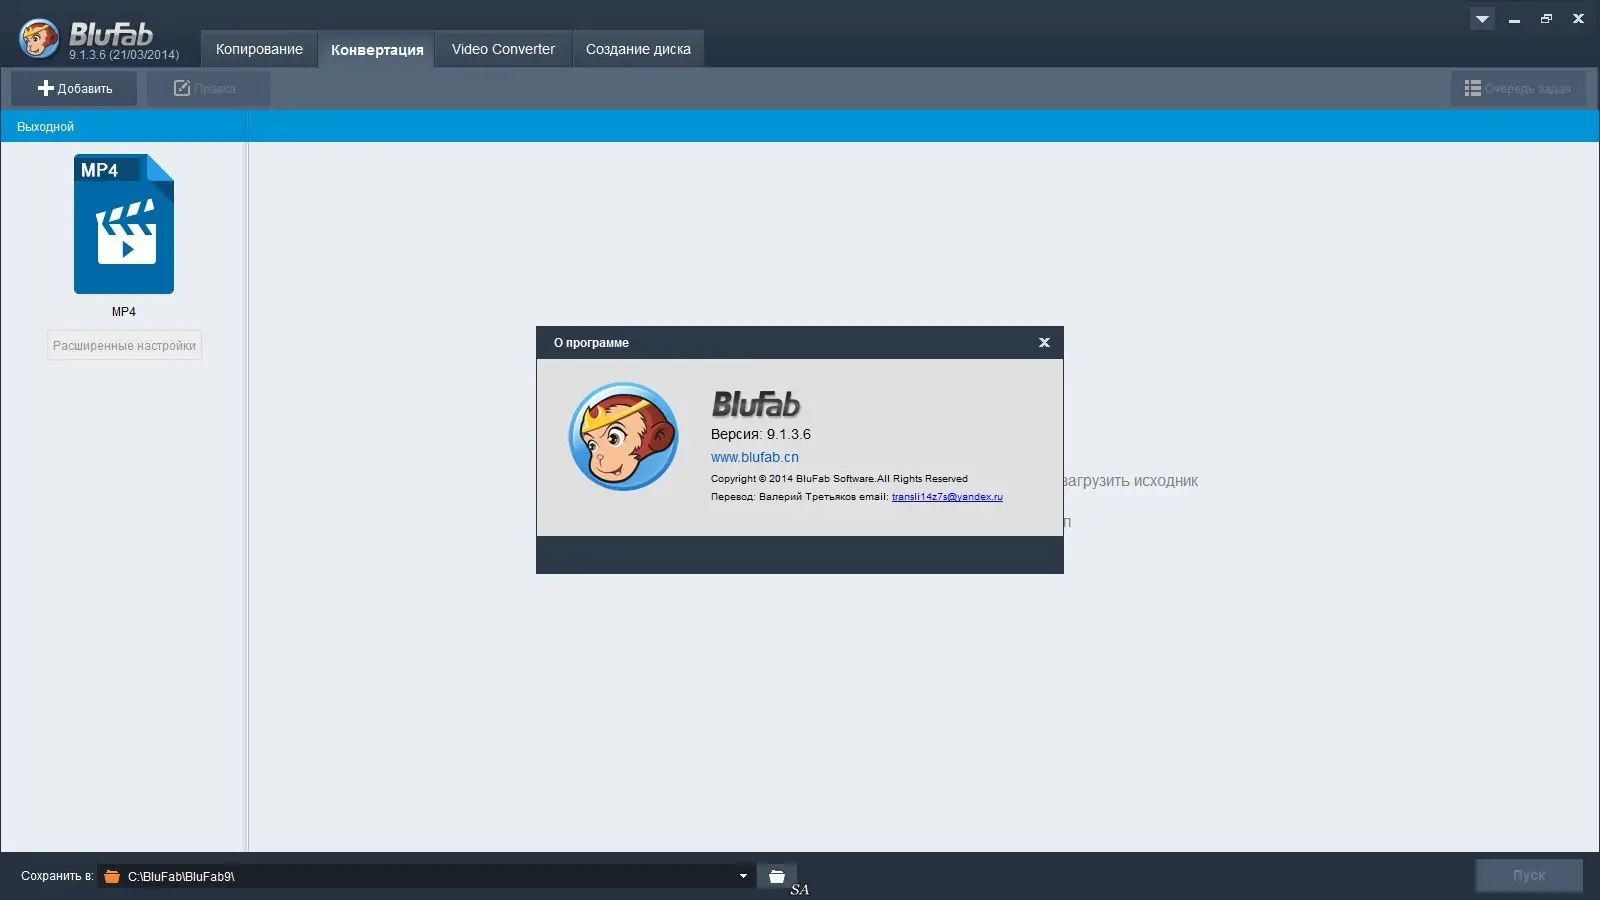The image size is (1600, 900).
Task: Click the monkey mascot in the About dialog
Action: coord(623,437)
